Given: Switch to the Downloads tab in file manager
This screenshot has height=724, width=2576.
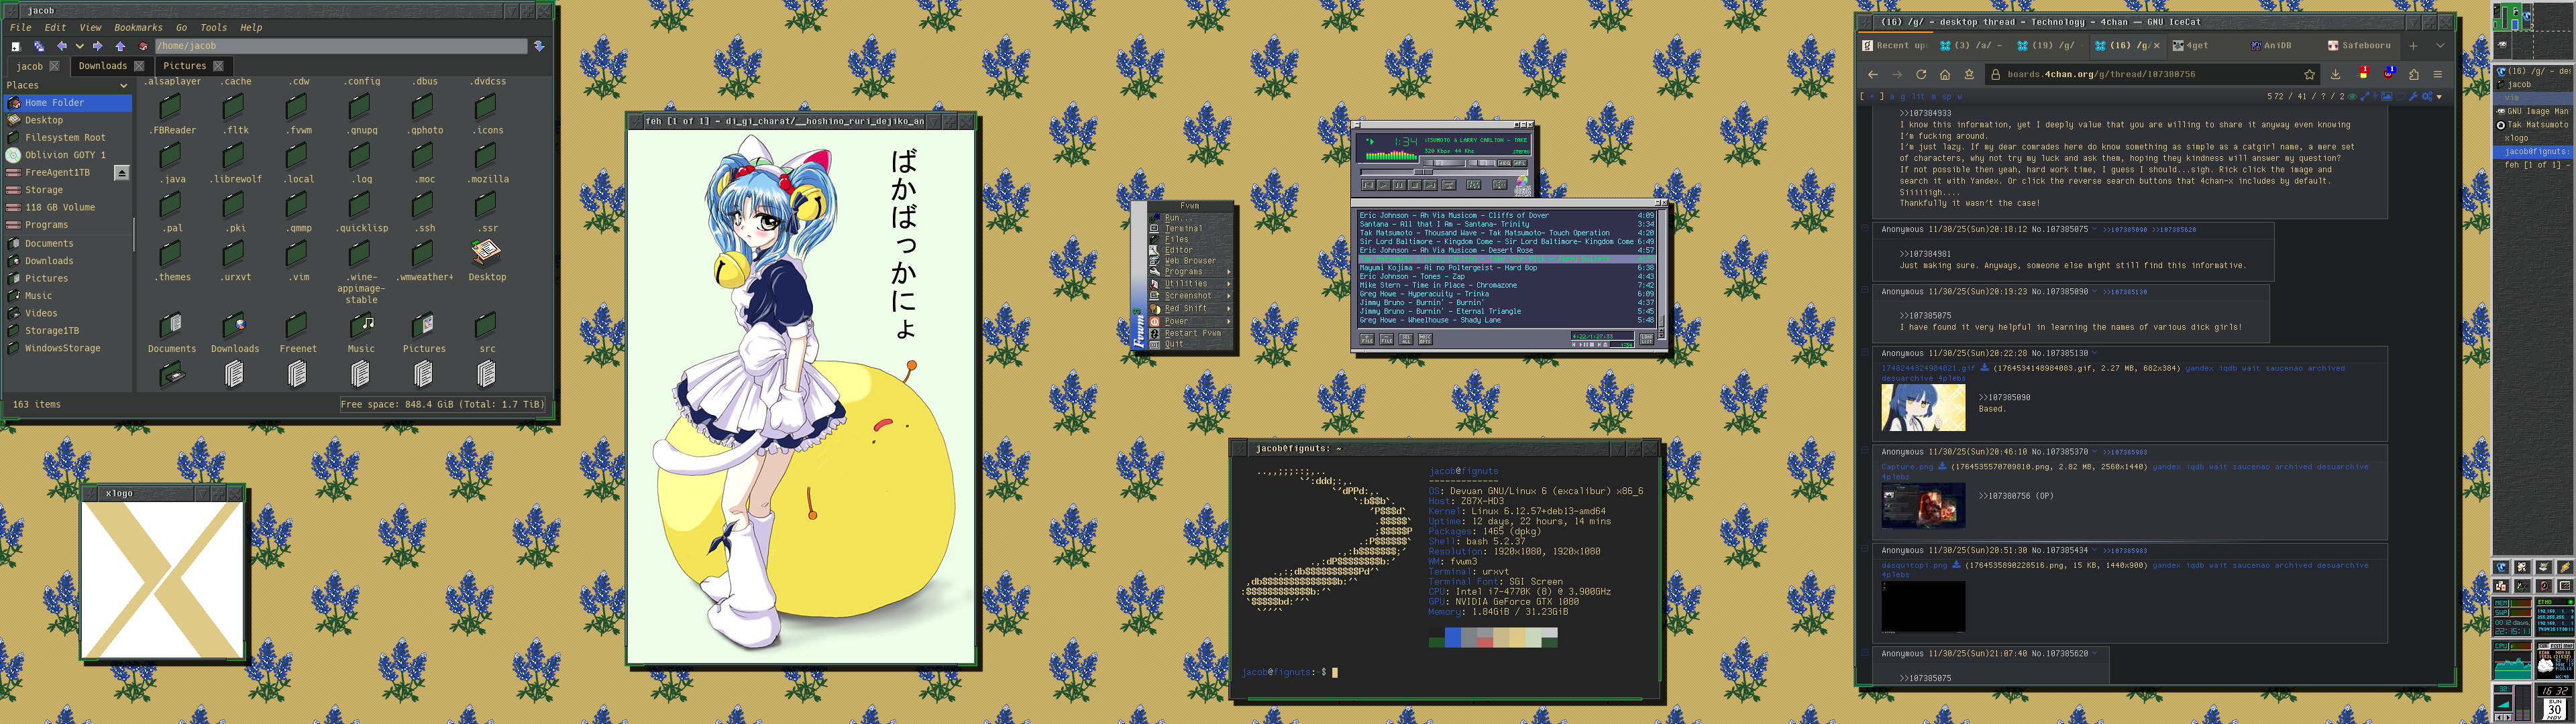Looking at the screenshot, I should click(102, 66).
